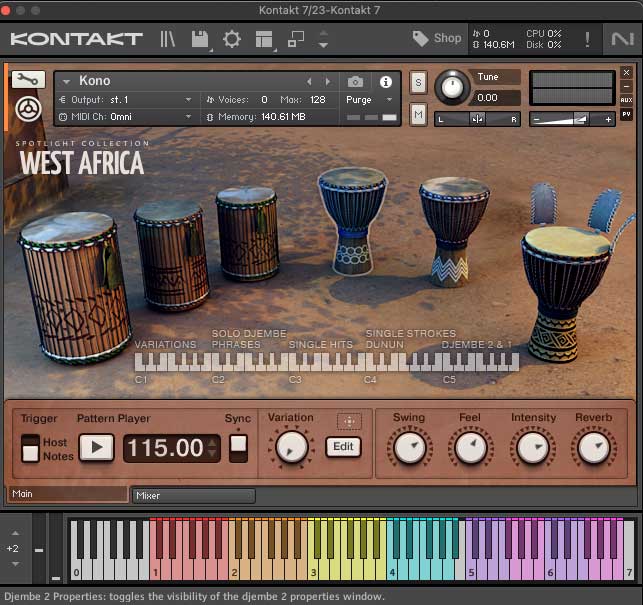
Task: Load previous instrument with left arrow
Action: click(x=309, y=82)
